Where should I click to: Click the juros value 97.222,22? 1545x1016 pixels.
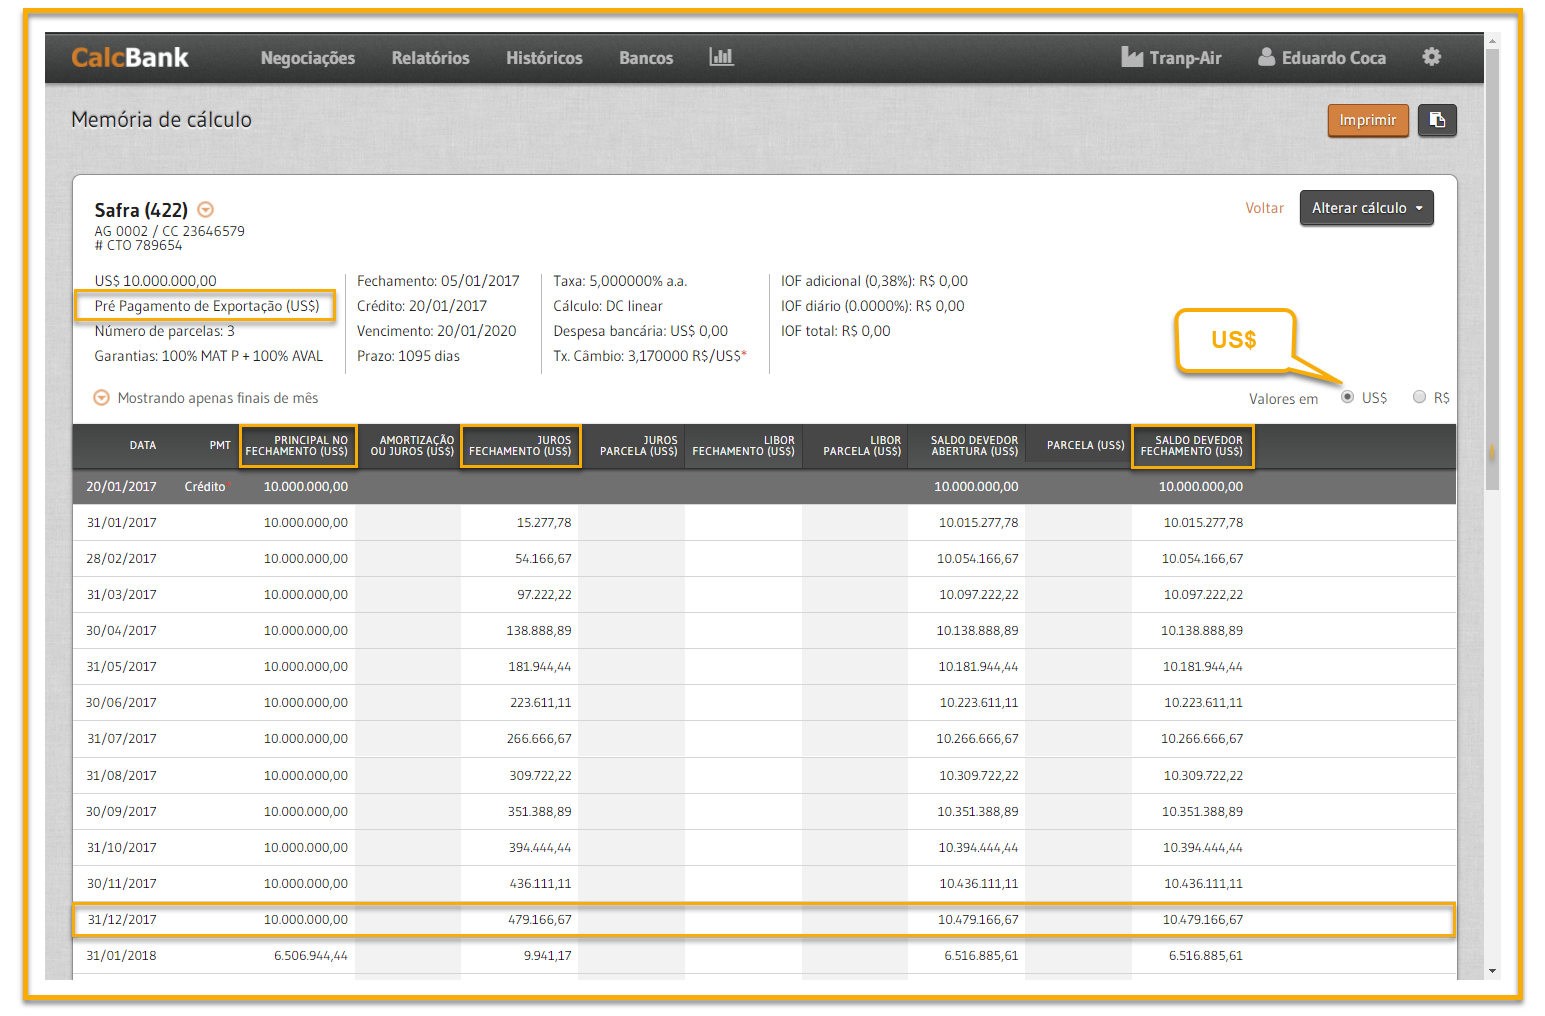tap(544, 595)
